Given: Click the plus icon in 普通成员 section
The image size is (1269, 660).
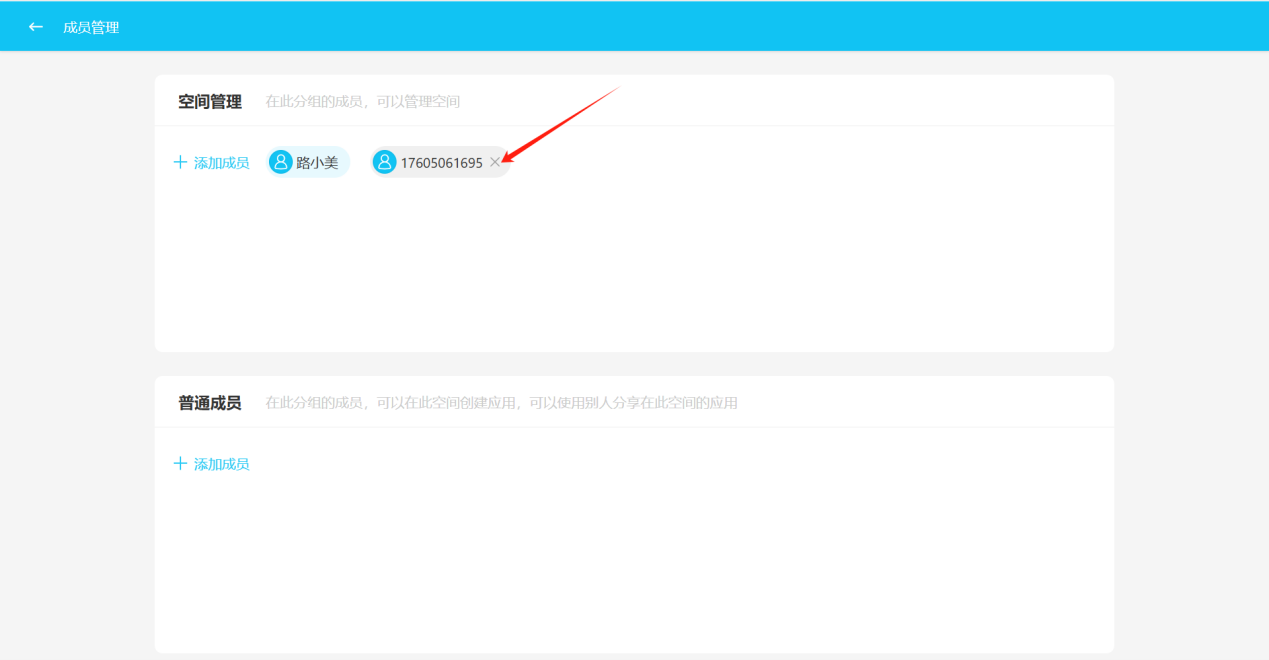Looking at the screenshot, I should [180, 463].
